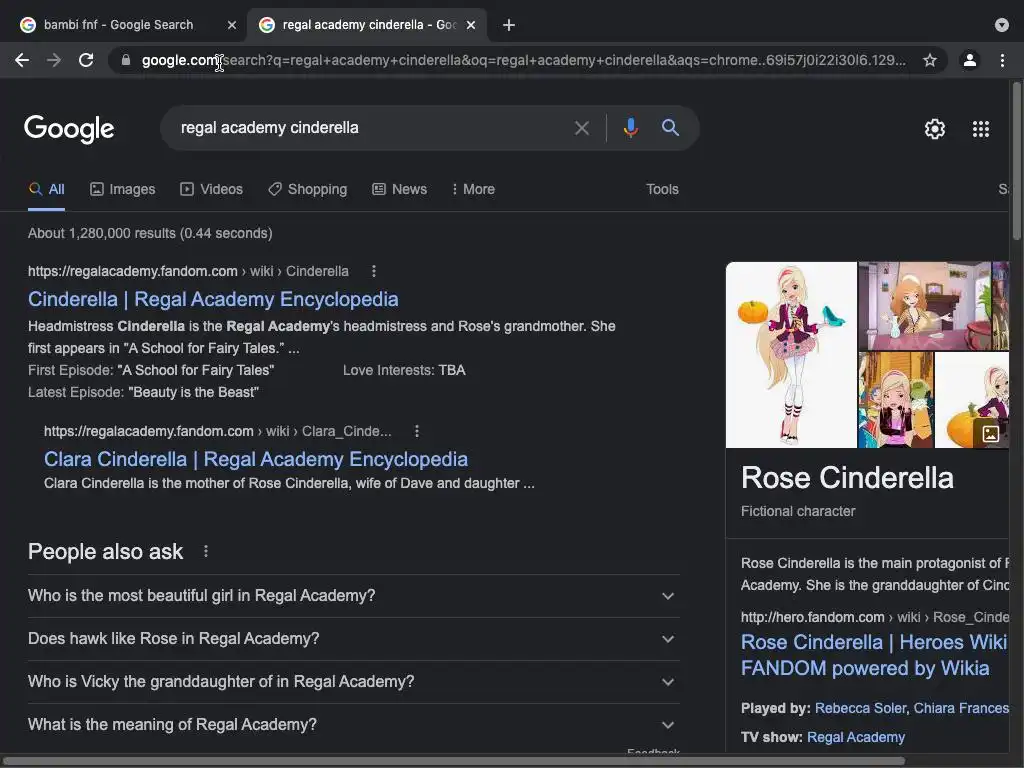Open the thumbnail of Rose with friends
Screen dimensions: 1024x768
point(895,400)
